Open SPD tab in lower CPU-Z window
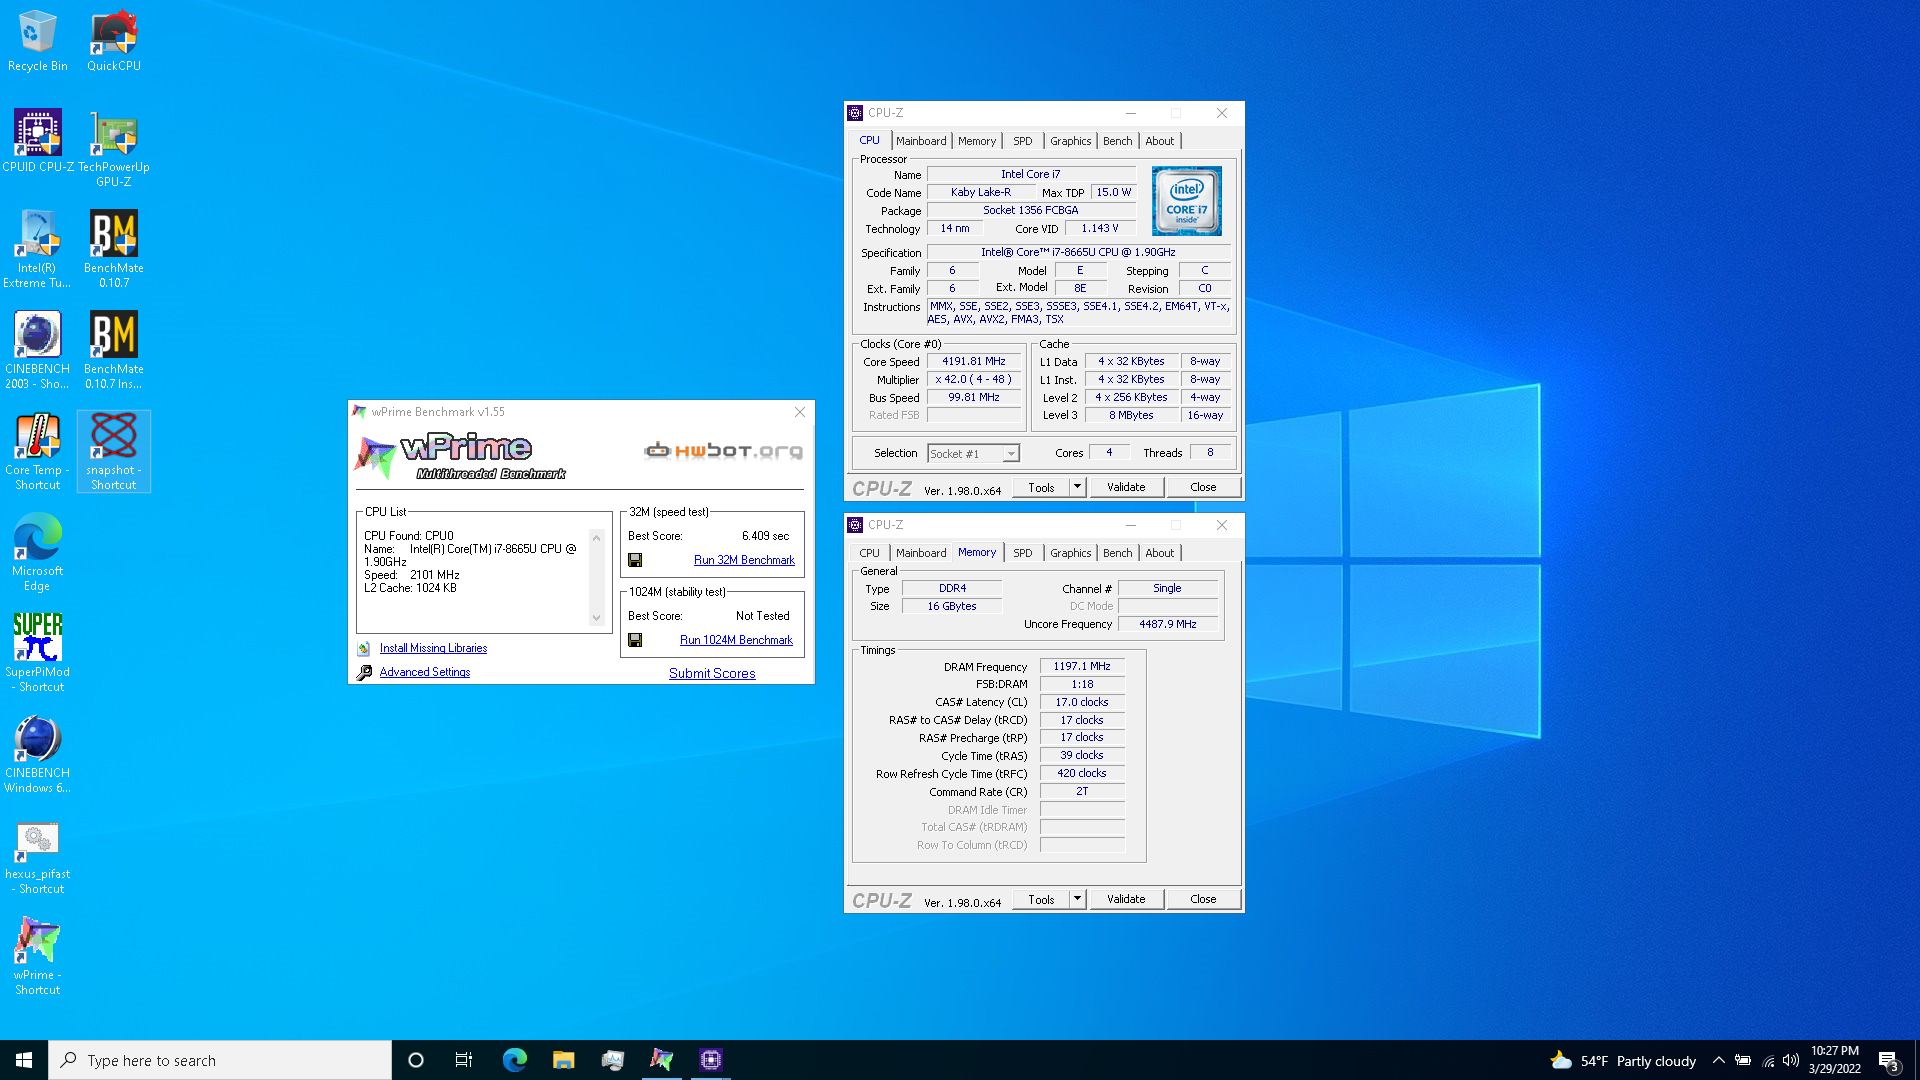Screen dimensions: 1920x1080 pyautogui.click(x=1022, y=553)
